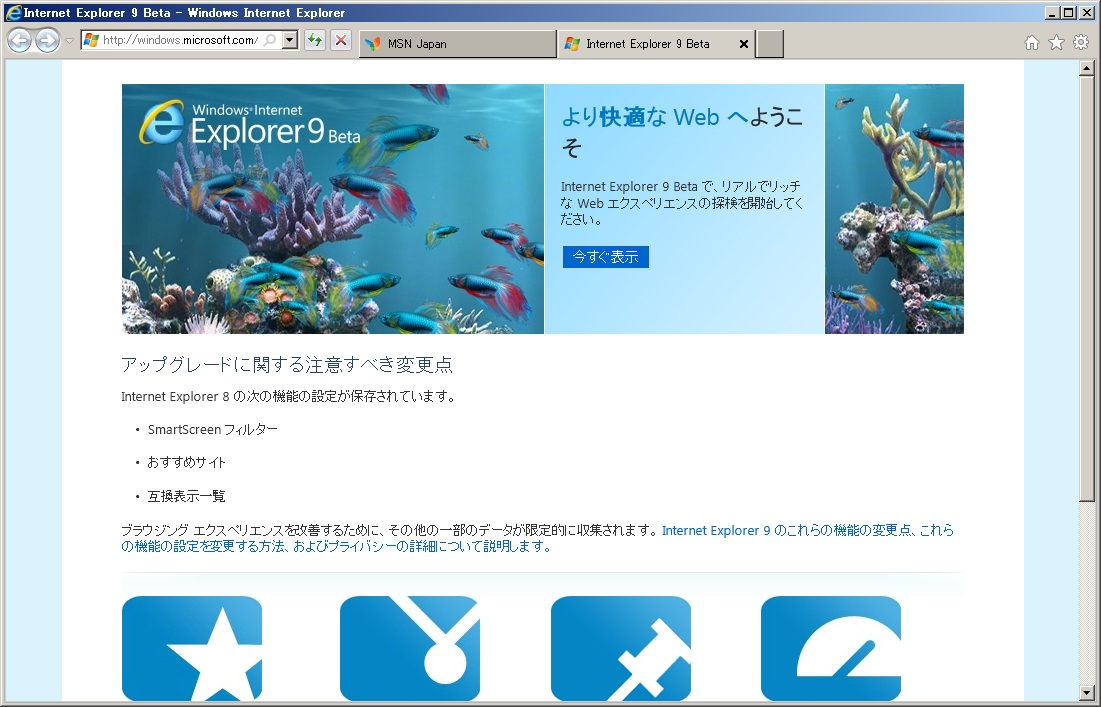This screenshot has height=707, width=1101.
Task: Click the アップグレードに関する注意すべき変更点 heading
Action: coord(286,364)
